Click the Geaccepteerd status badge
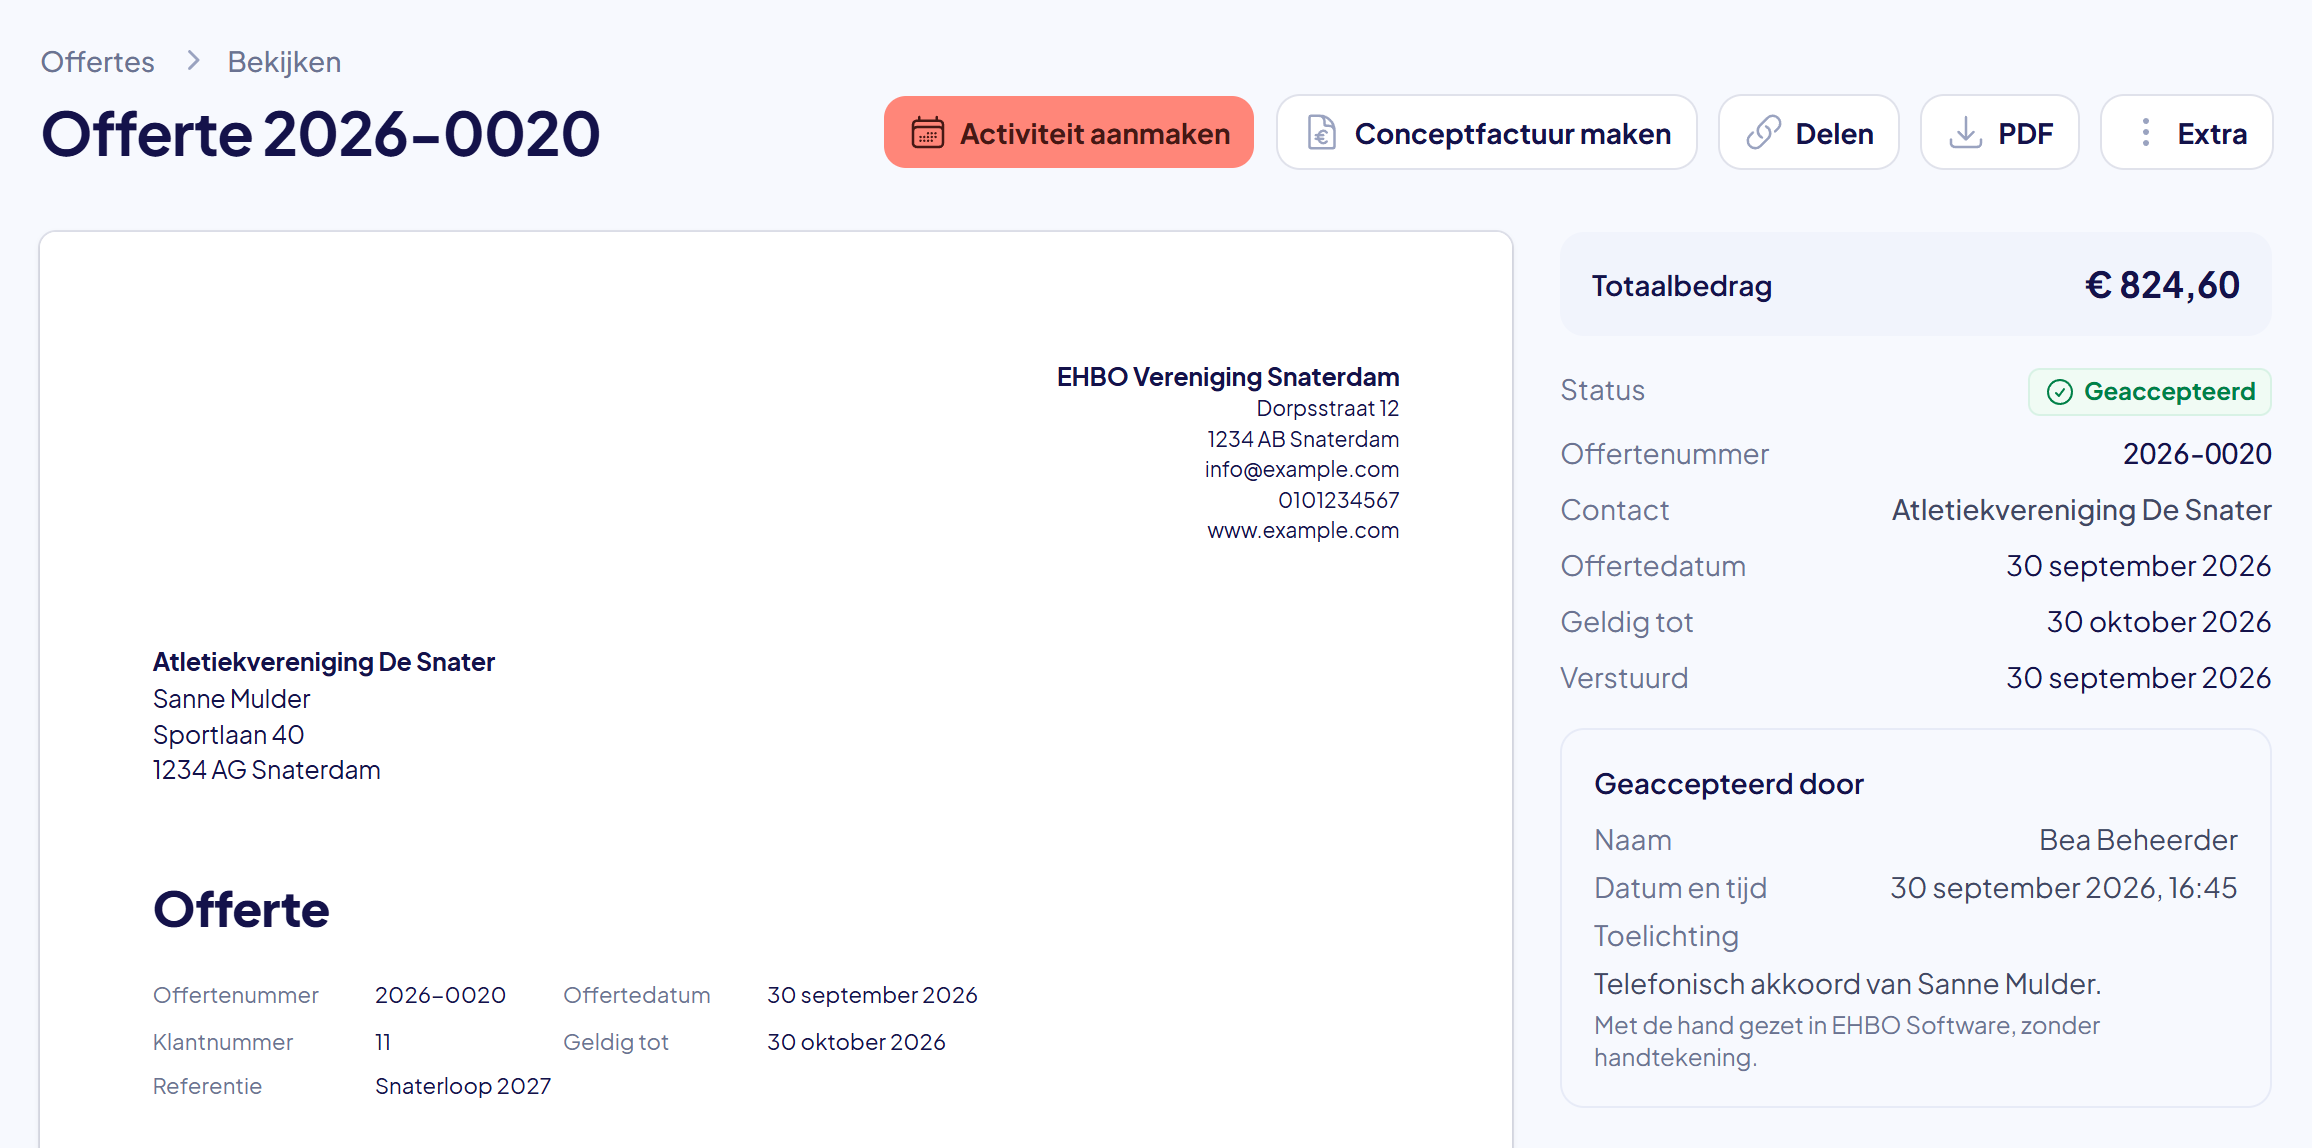 [x=2149, y=392]
